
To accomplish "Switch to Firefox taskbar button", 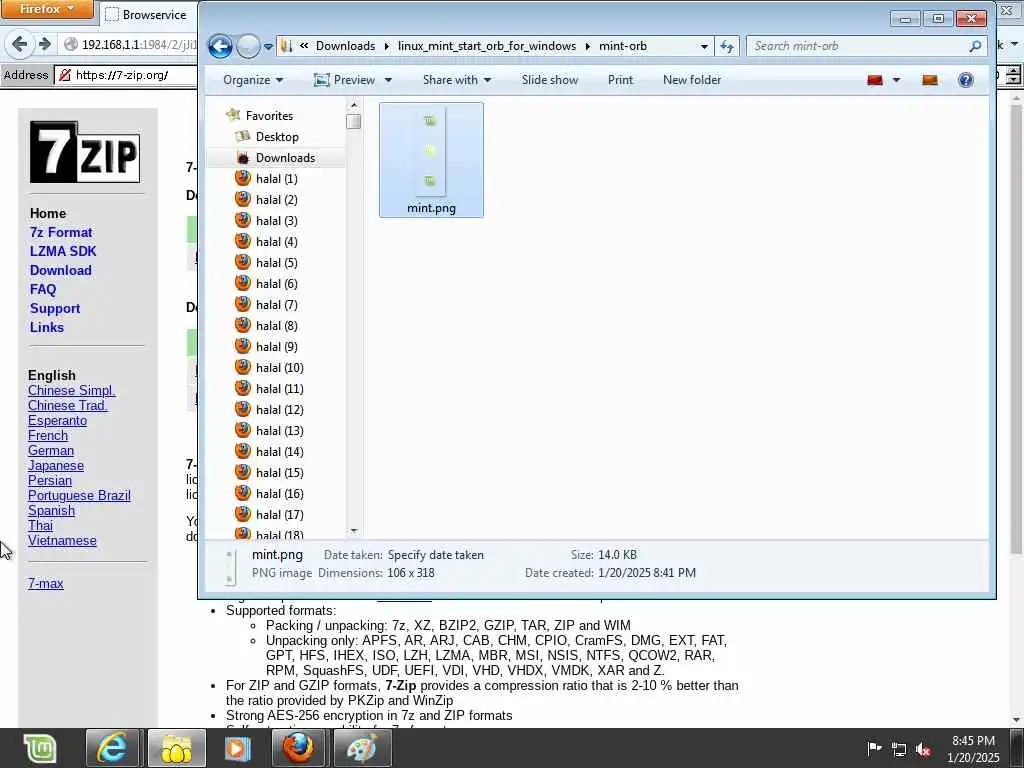I will coord(298,748).
